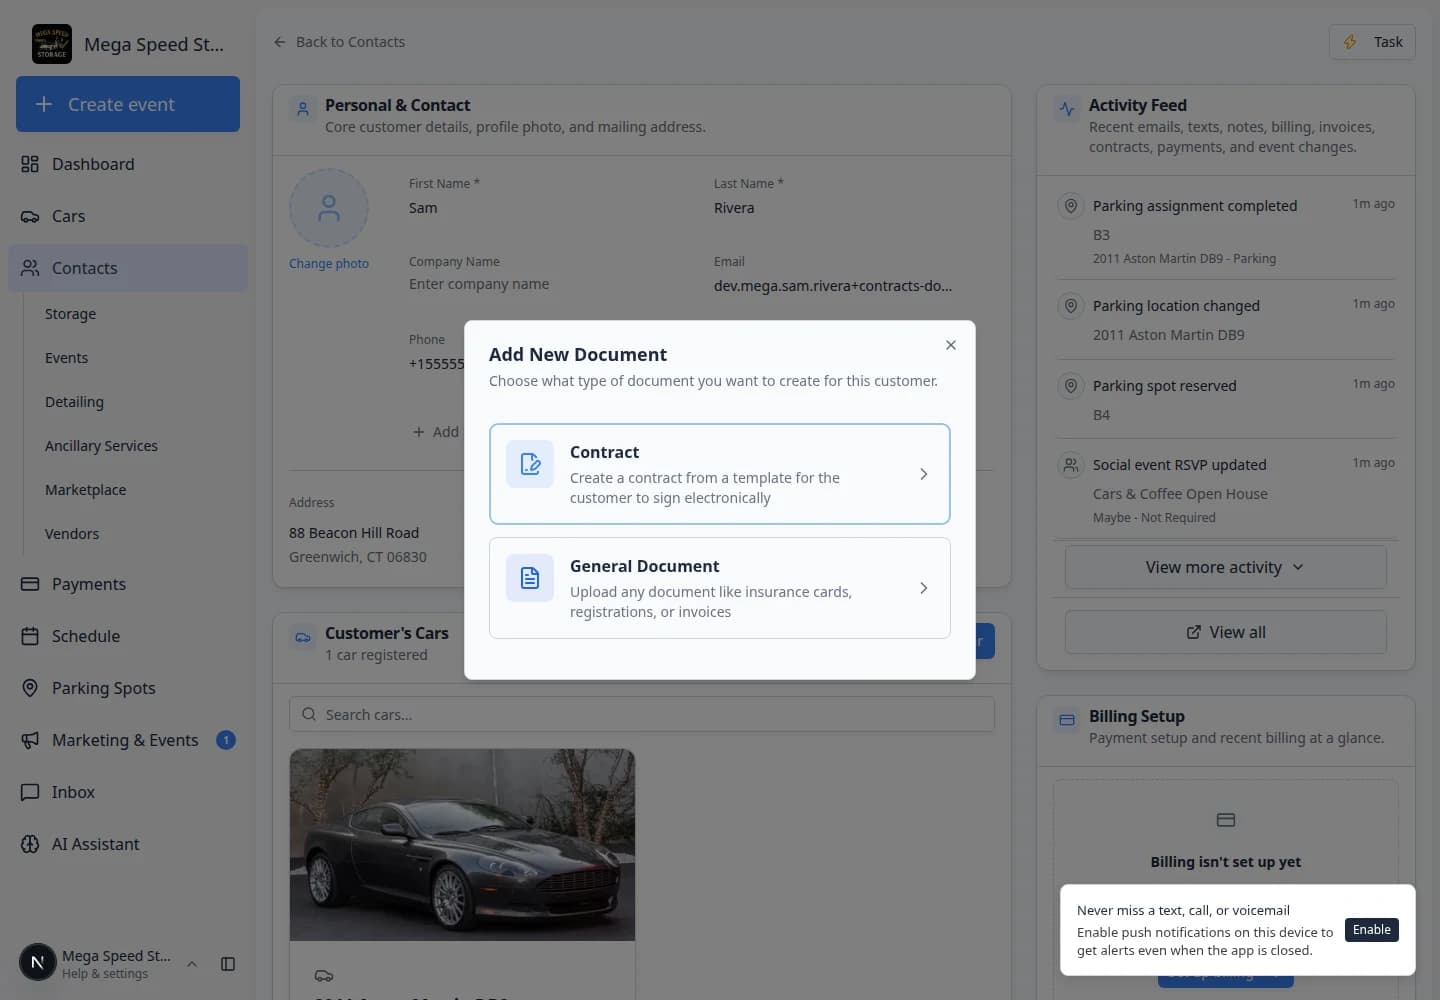Click the people icon beside Social event RSVP updated
Screen dimensions: 1440x1000
tap(1071, 465)
